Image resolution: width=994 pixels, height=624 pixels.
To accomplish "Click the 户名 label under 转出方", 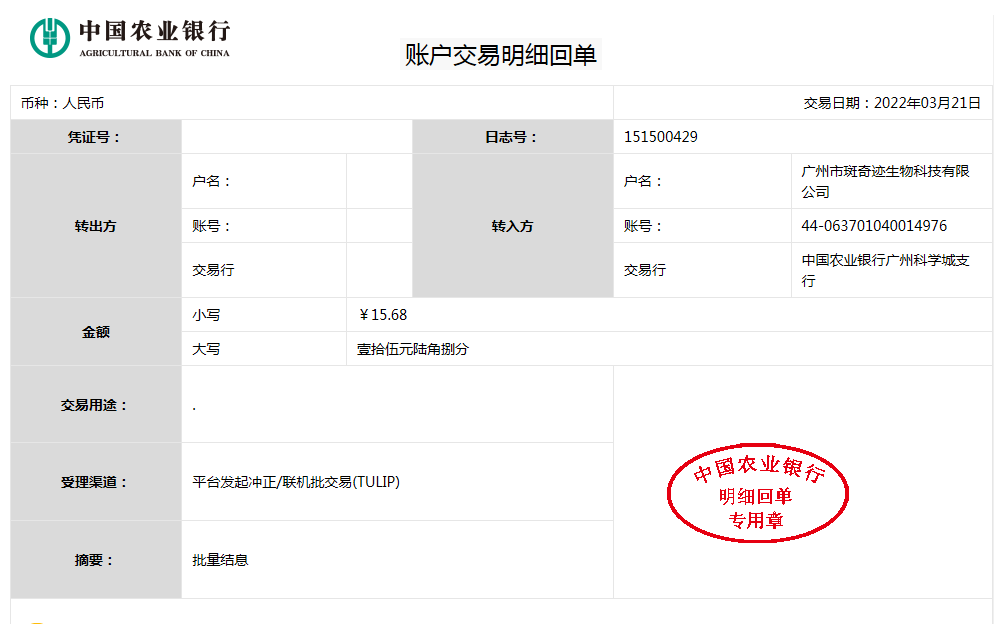I will [211, 181].
